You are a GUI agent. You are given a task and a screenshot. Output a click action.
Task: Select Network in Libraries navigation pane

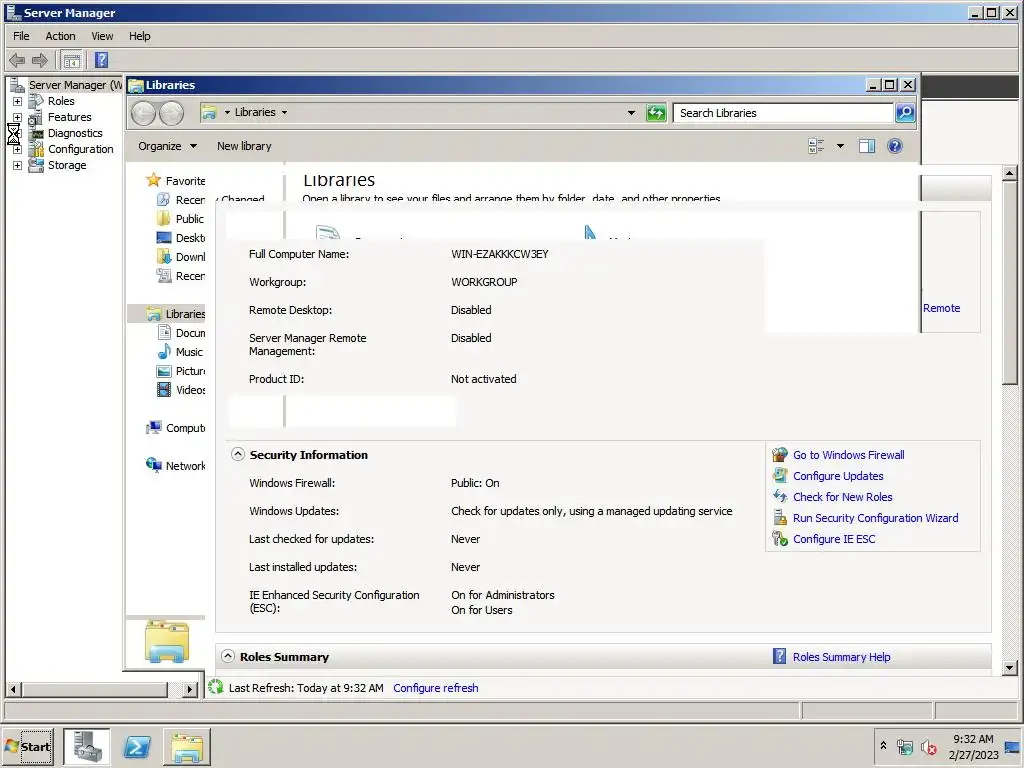[185, 466]
